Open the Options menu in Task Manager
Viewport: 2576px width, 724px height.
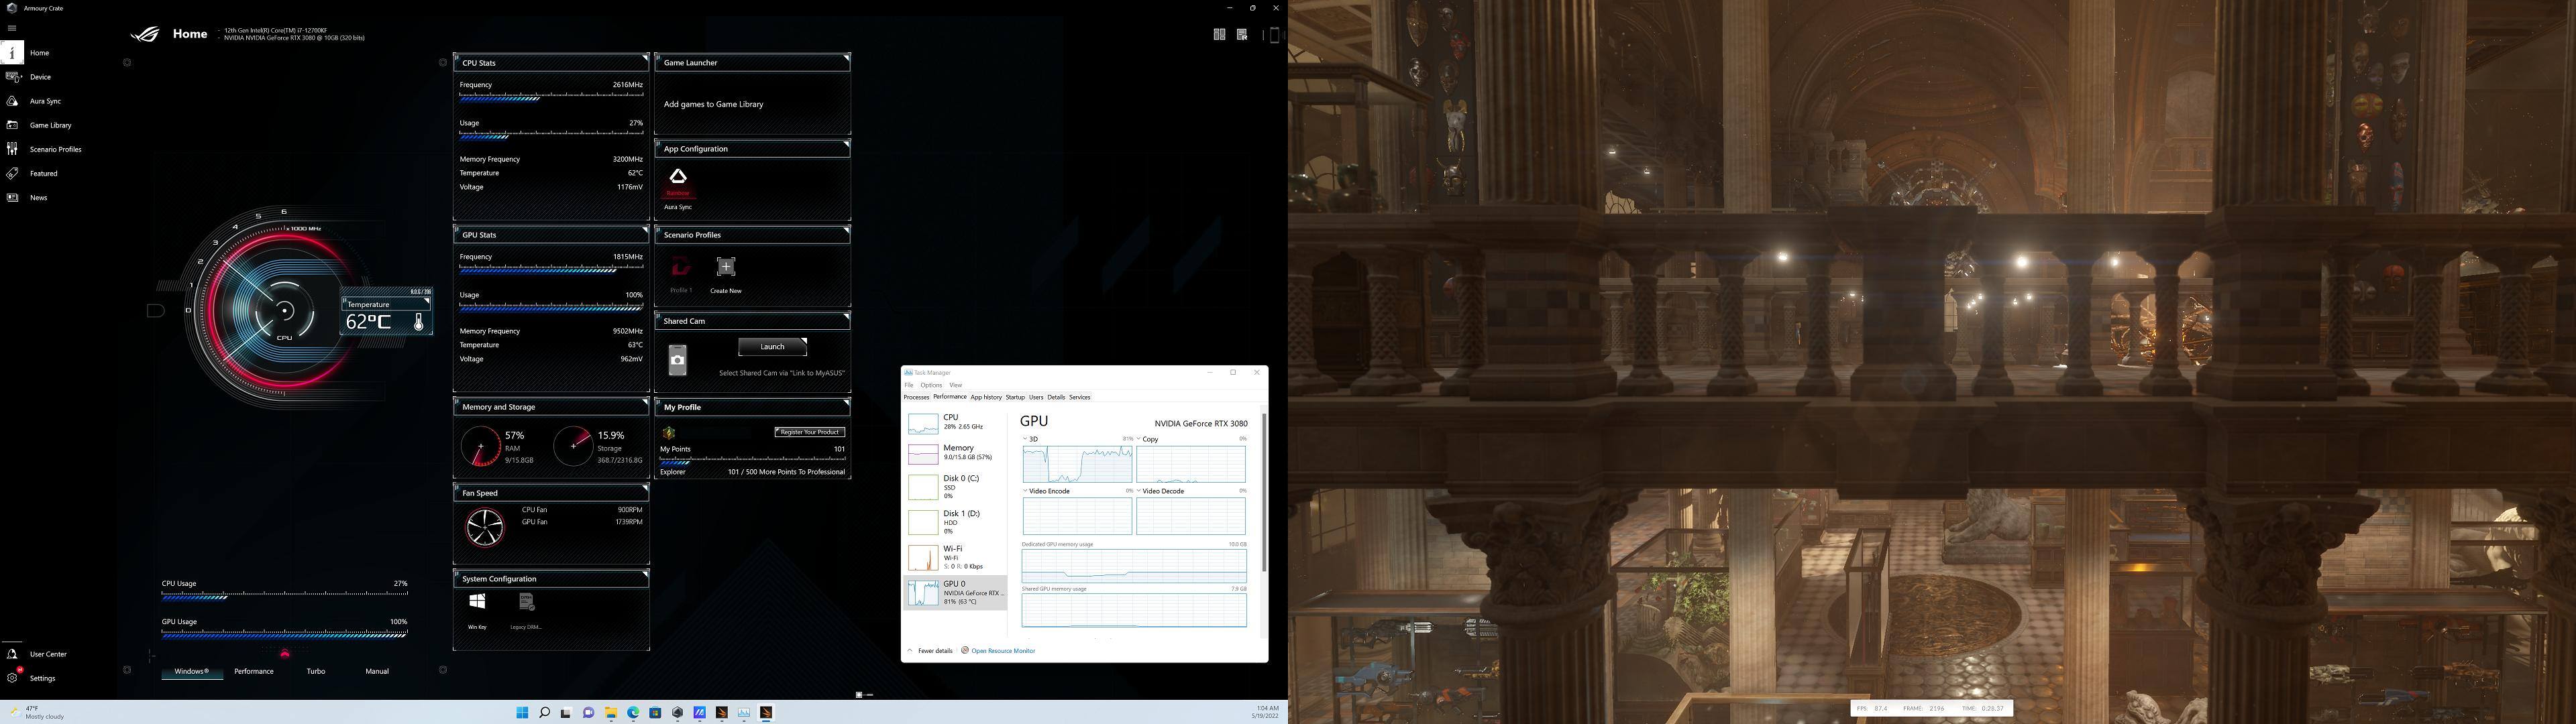click(931, 385)
